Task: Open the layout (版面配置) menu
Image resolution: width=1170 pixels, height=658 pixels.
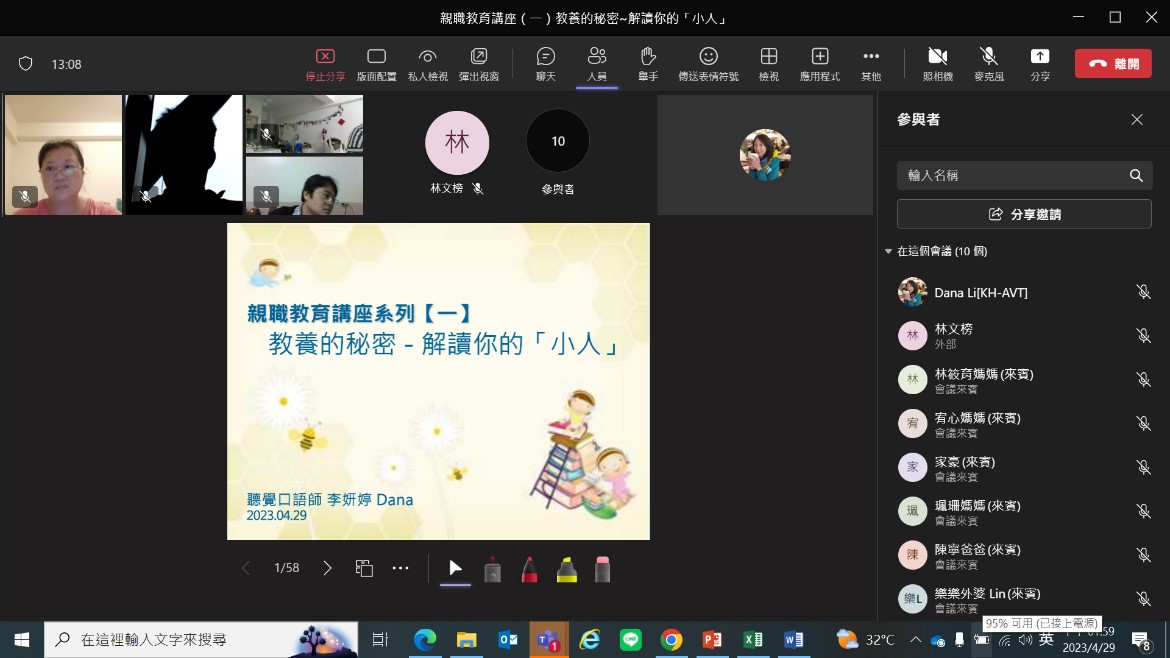Action: [376, 62]
